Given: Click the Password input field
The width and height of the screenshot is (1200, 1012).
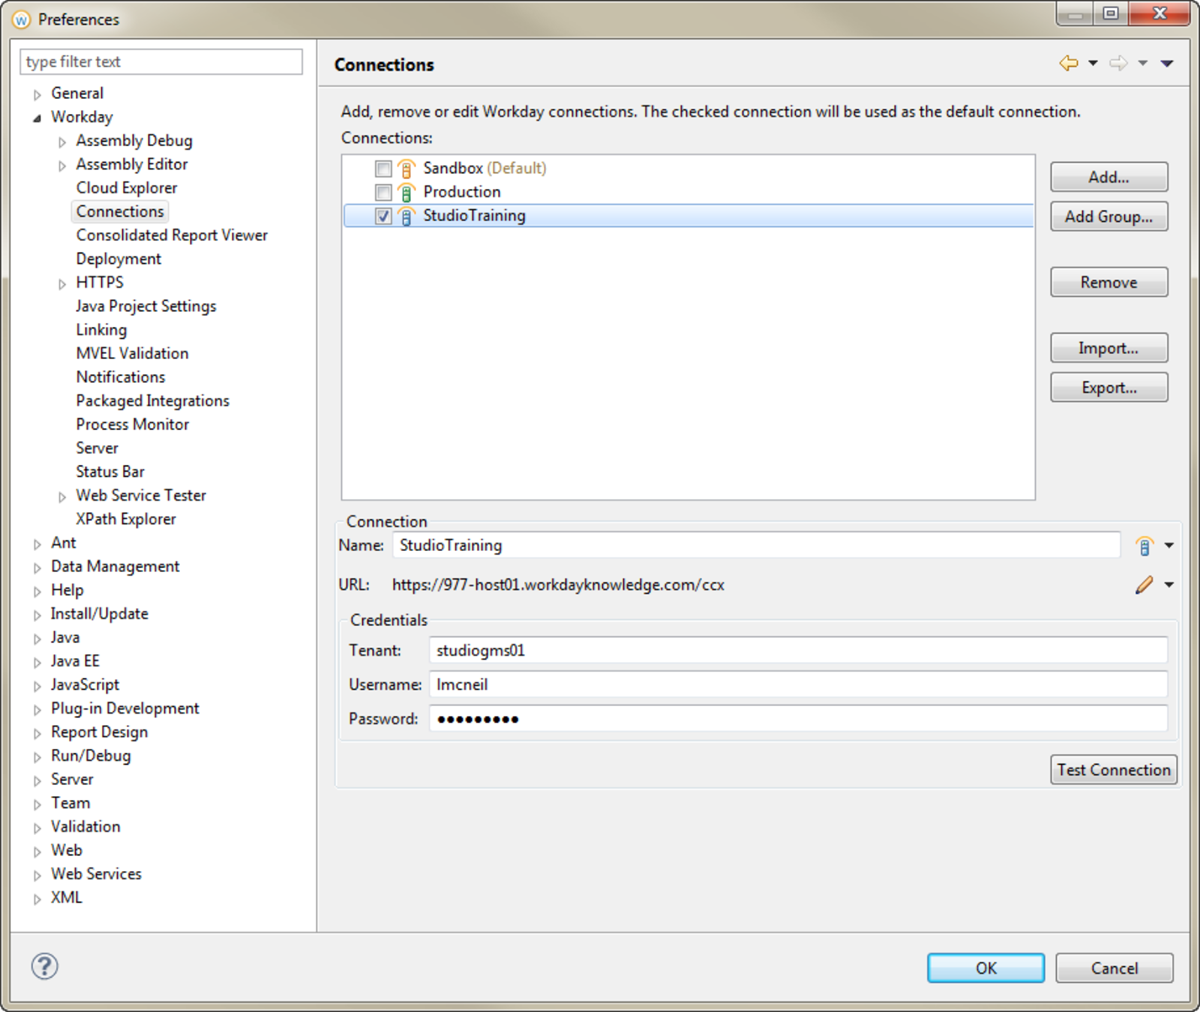Looking at the screenshot, I should coord(798,718).
